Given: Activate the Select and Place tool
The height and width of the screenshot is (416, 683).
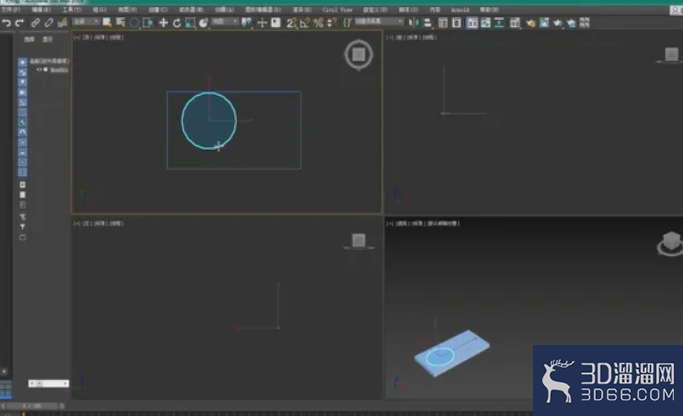Looking at the screenshot, I should (203, 23).
